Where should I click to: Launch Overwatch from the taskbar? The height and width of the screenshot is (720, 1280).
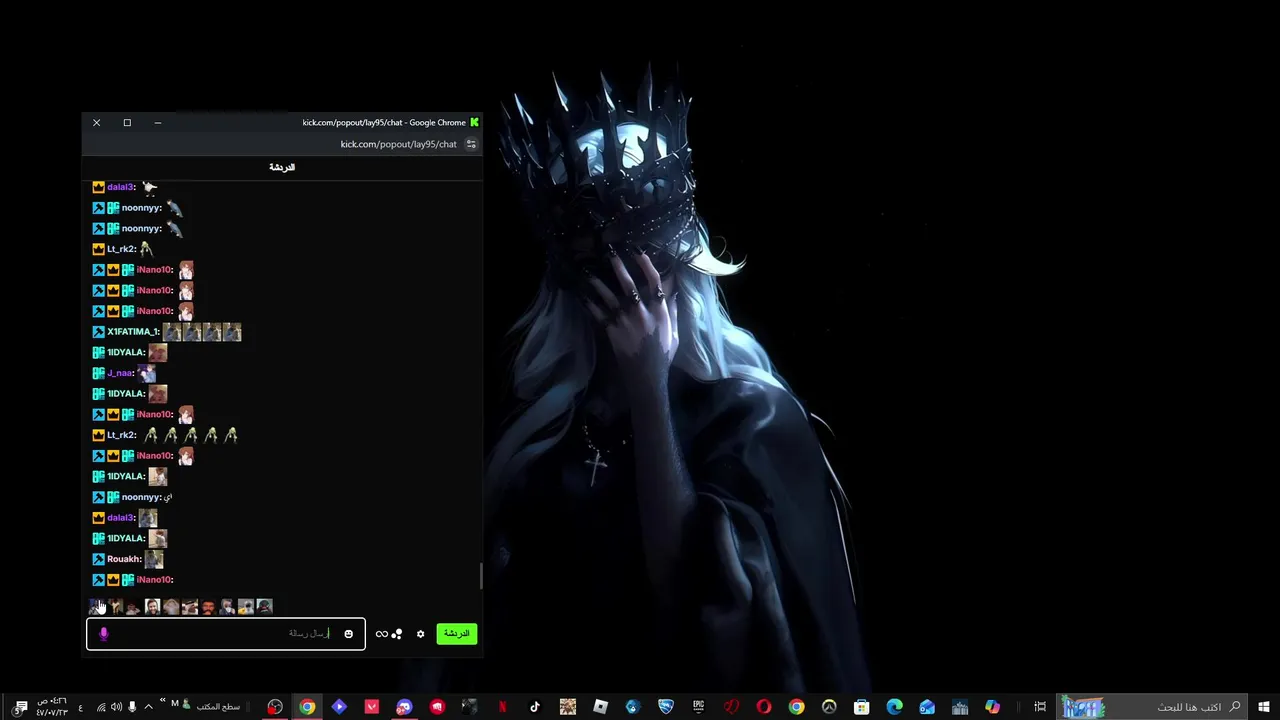point(829,707)
